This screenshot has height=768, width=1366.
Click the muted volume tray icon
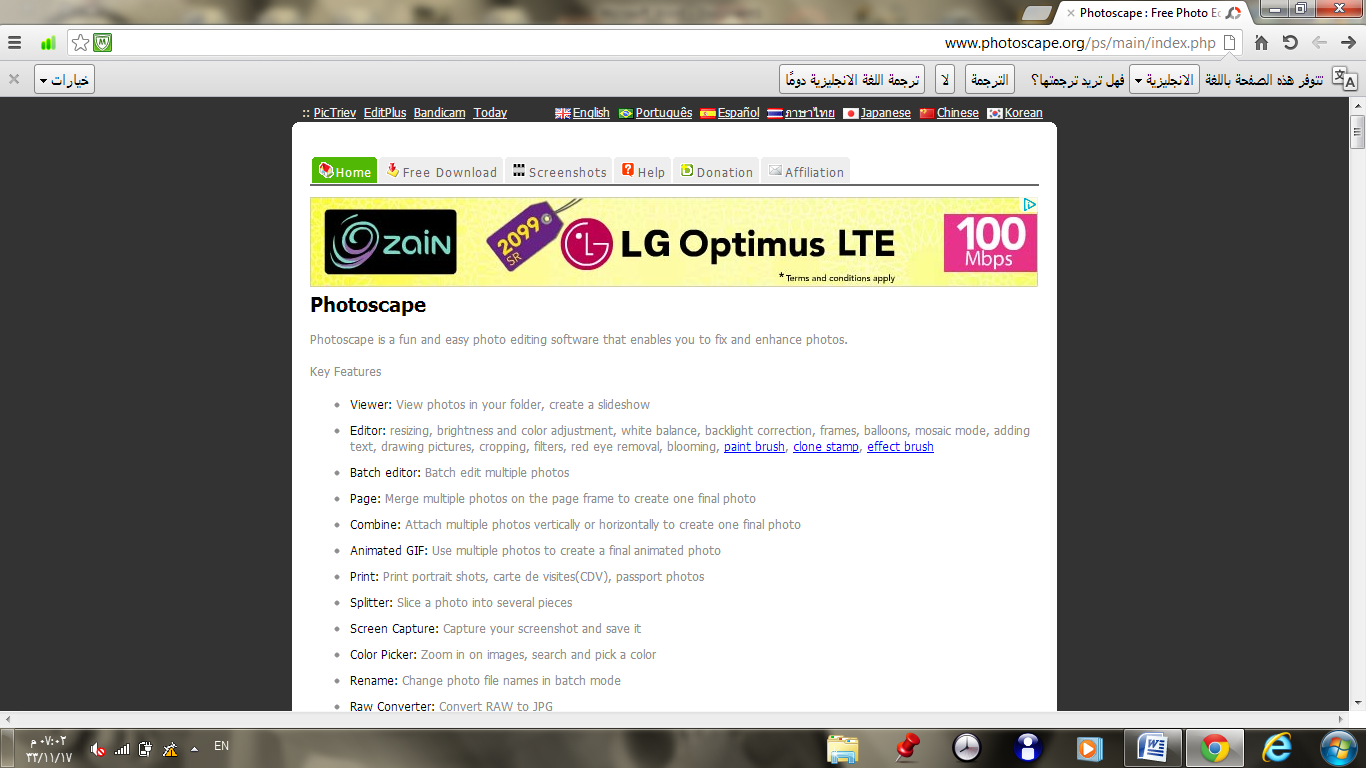point(98,748)
